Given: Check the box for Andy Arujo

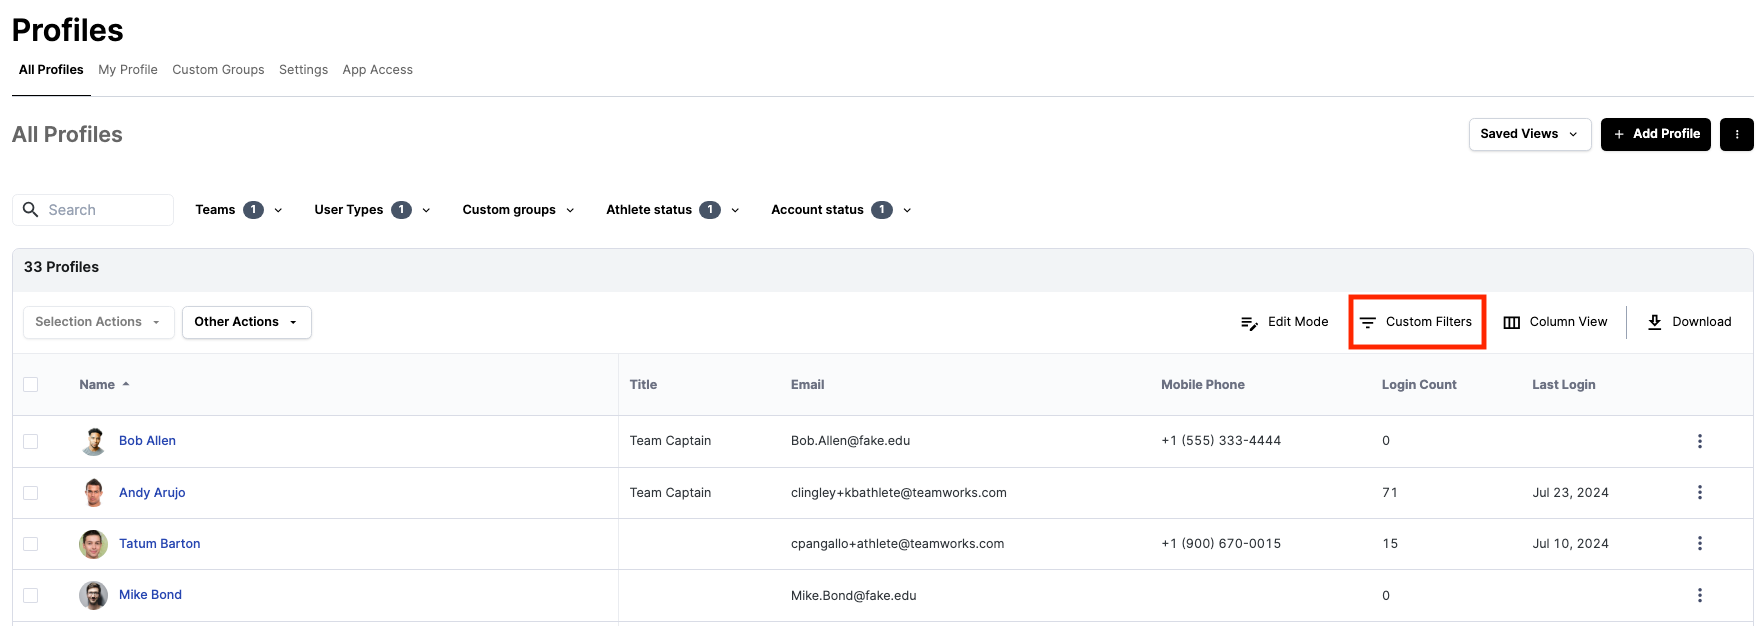Looking at the screenshot, I should pos(31,493).
